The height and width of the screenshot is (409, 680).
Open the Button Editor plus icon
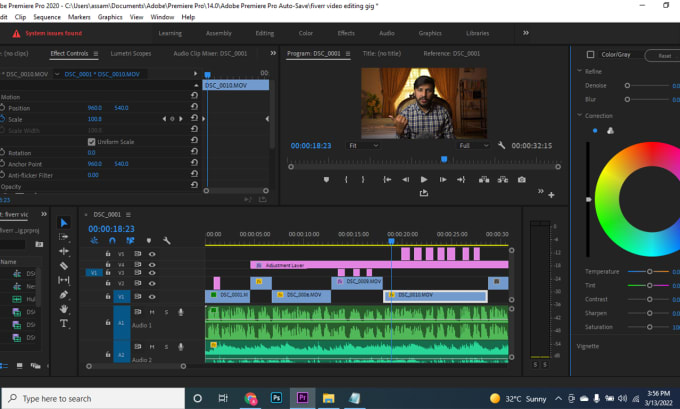pyautogui.click(x=551, y=195)
